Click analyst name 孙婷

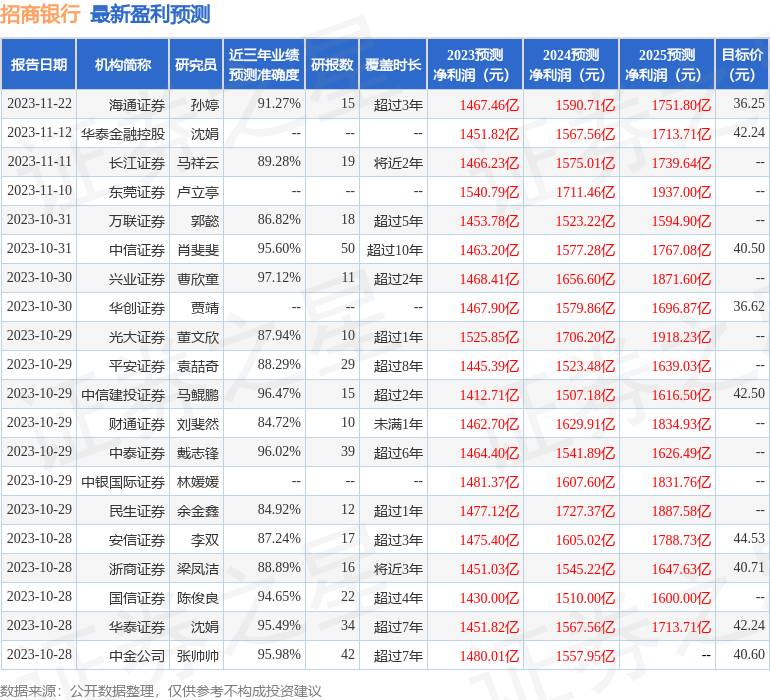pyautogui.click(x=205, y=105)
